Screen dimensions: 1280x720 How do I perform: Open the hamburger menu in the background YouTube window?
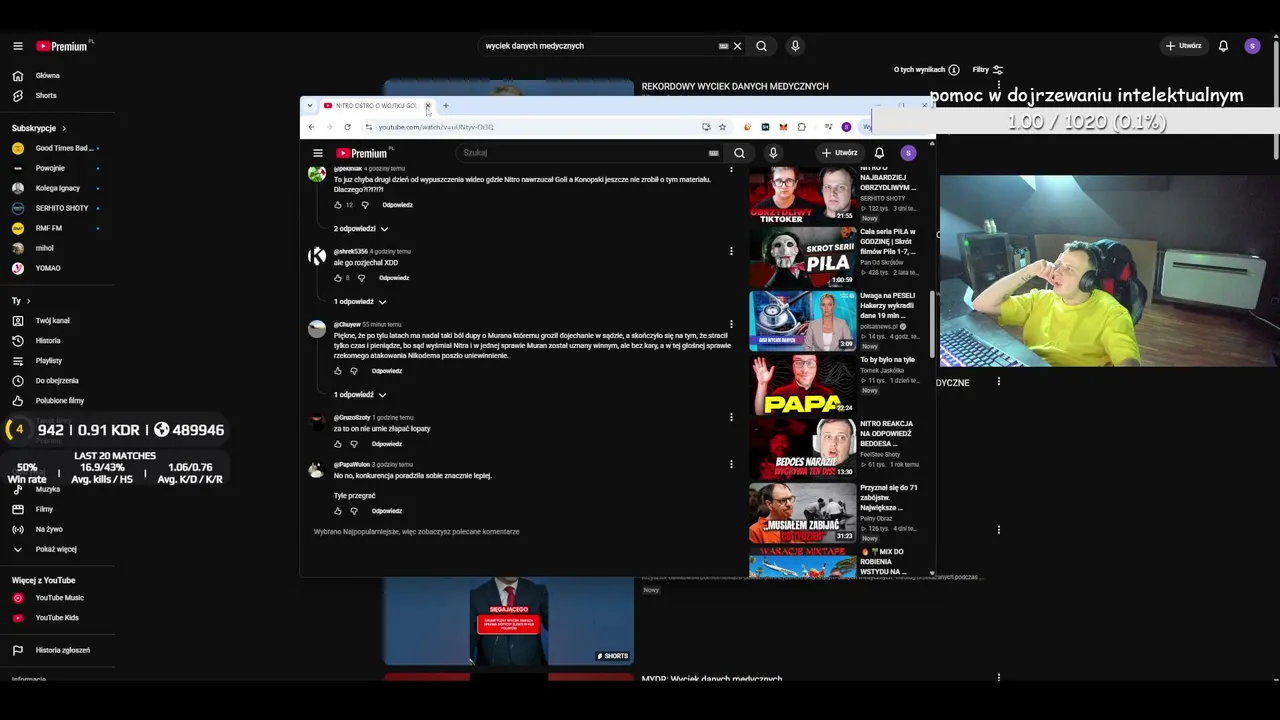point(17,46)
